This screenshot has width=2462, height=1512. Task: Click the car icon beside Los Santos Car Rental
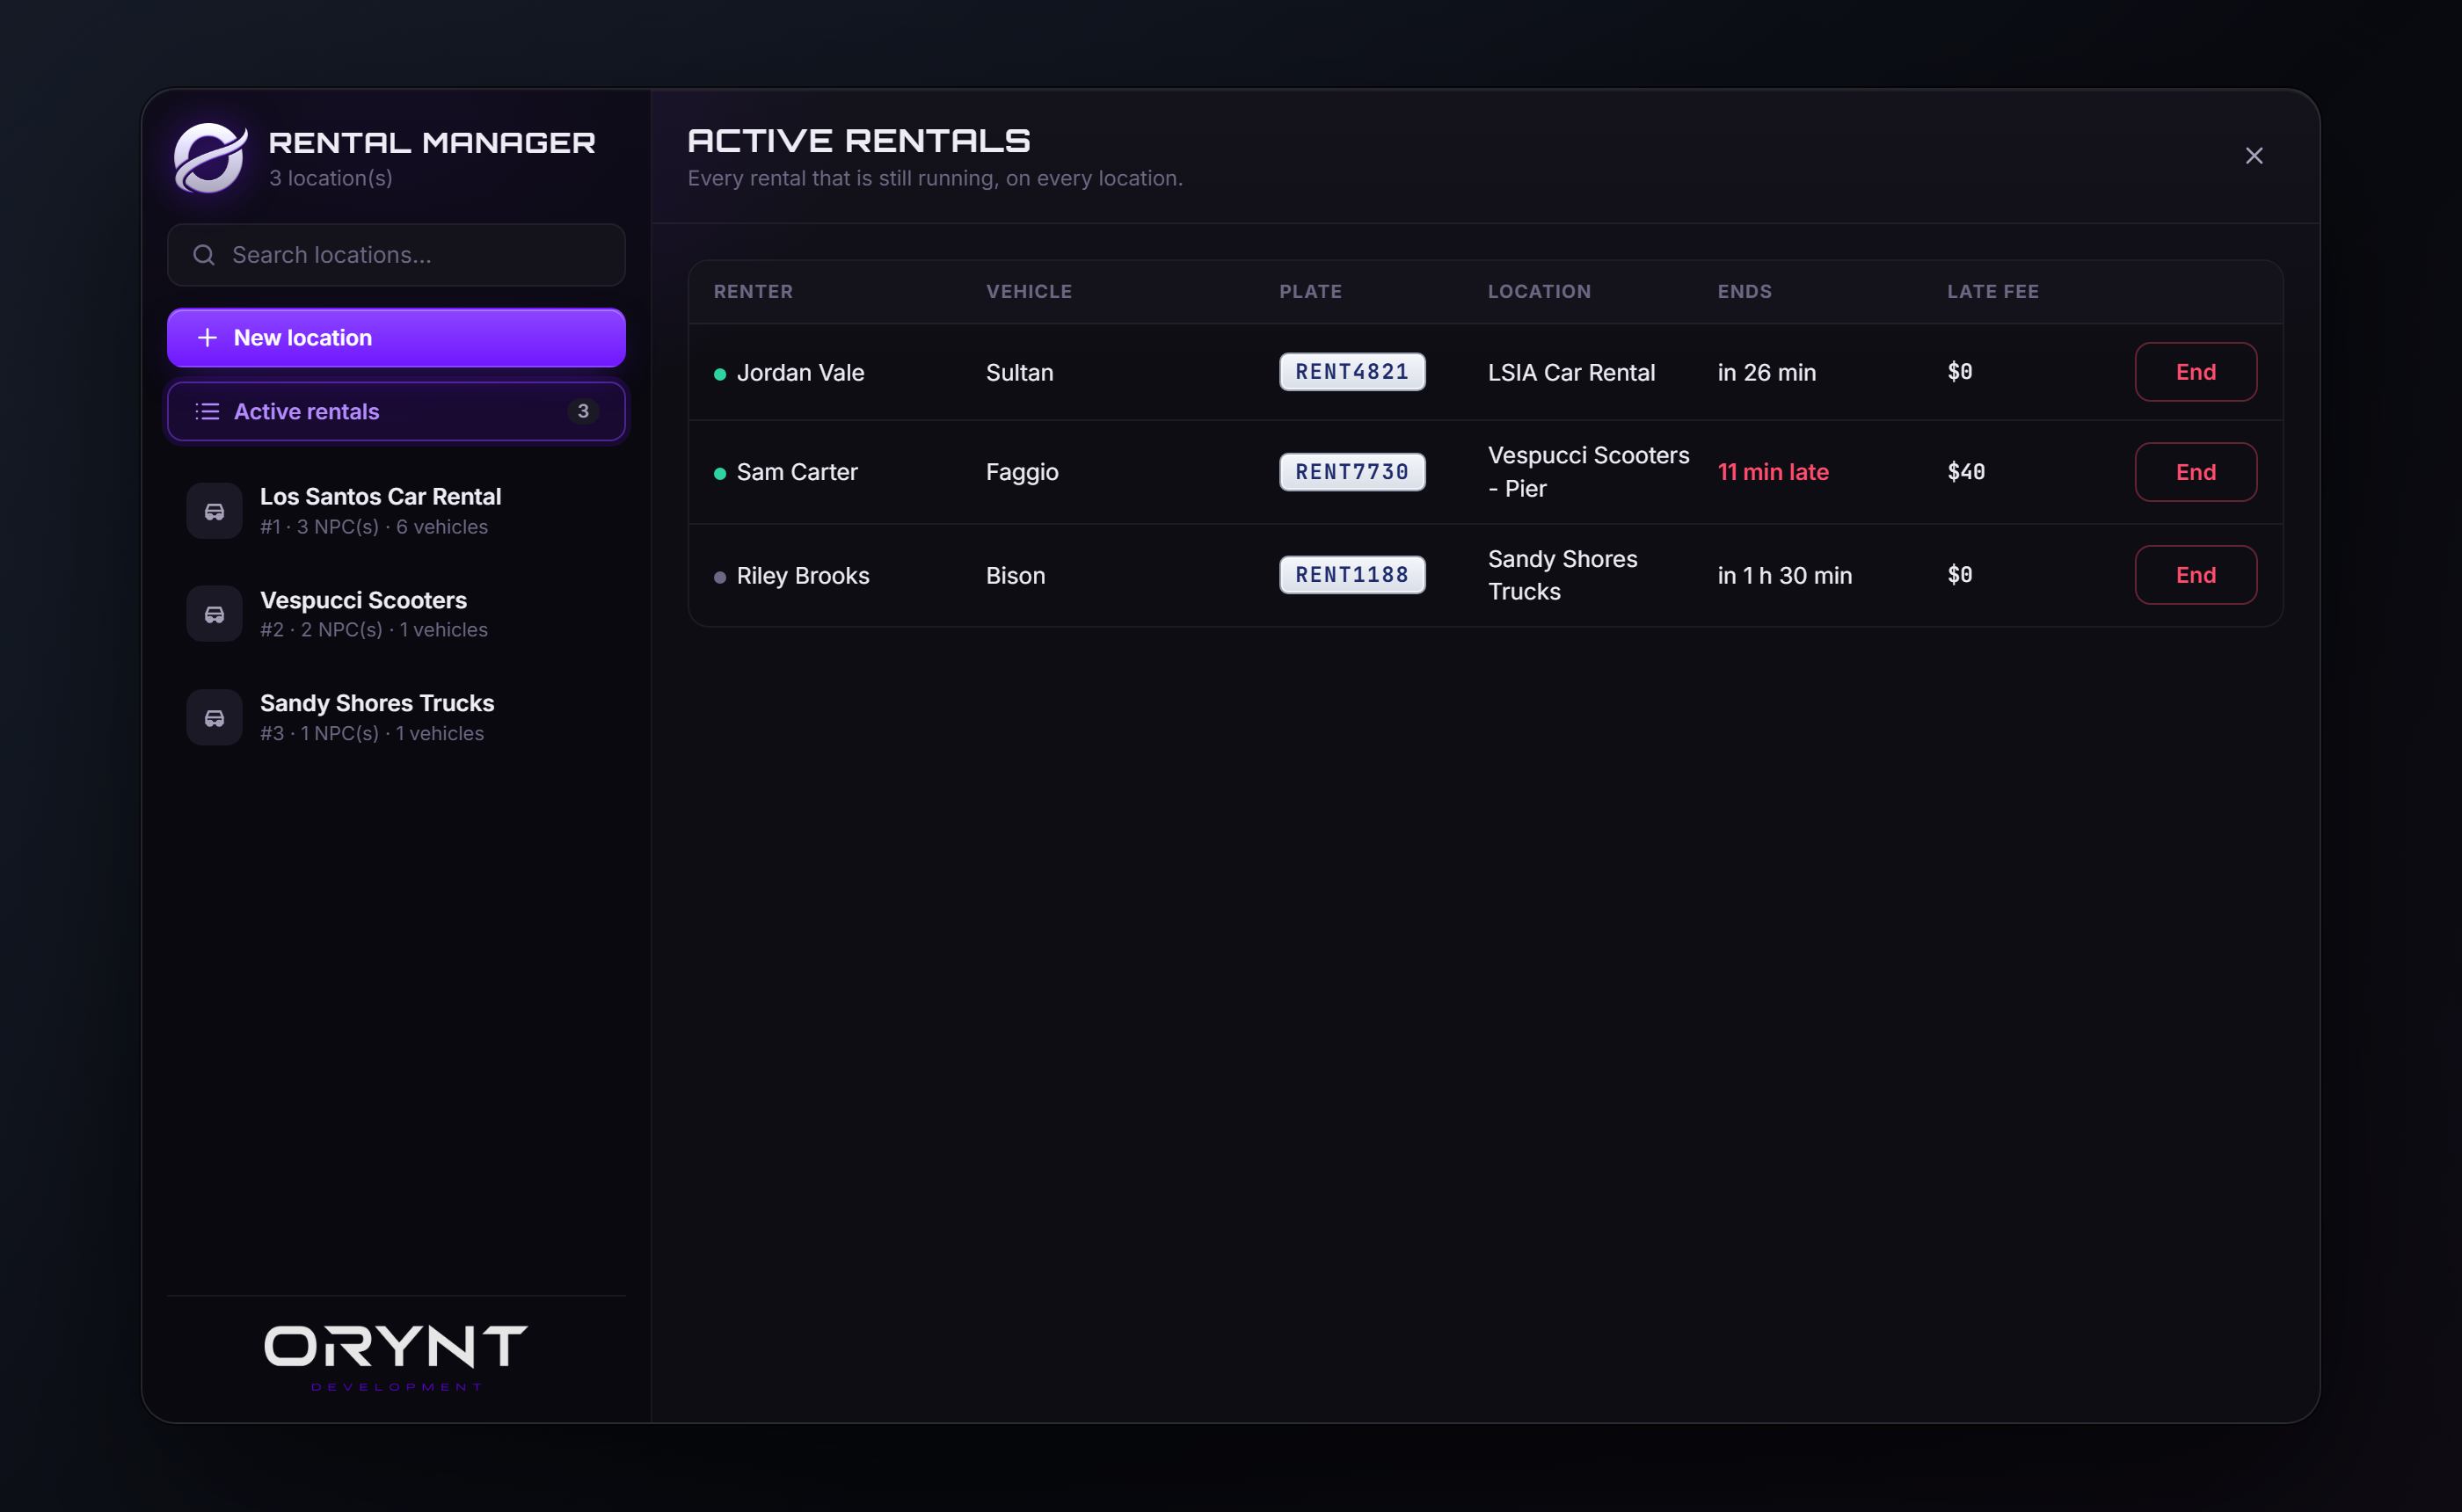click(214, 511)
